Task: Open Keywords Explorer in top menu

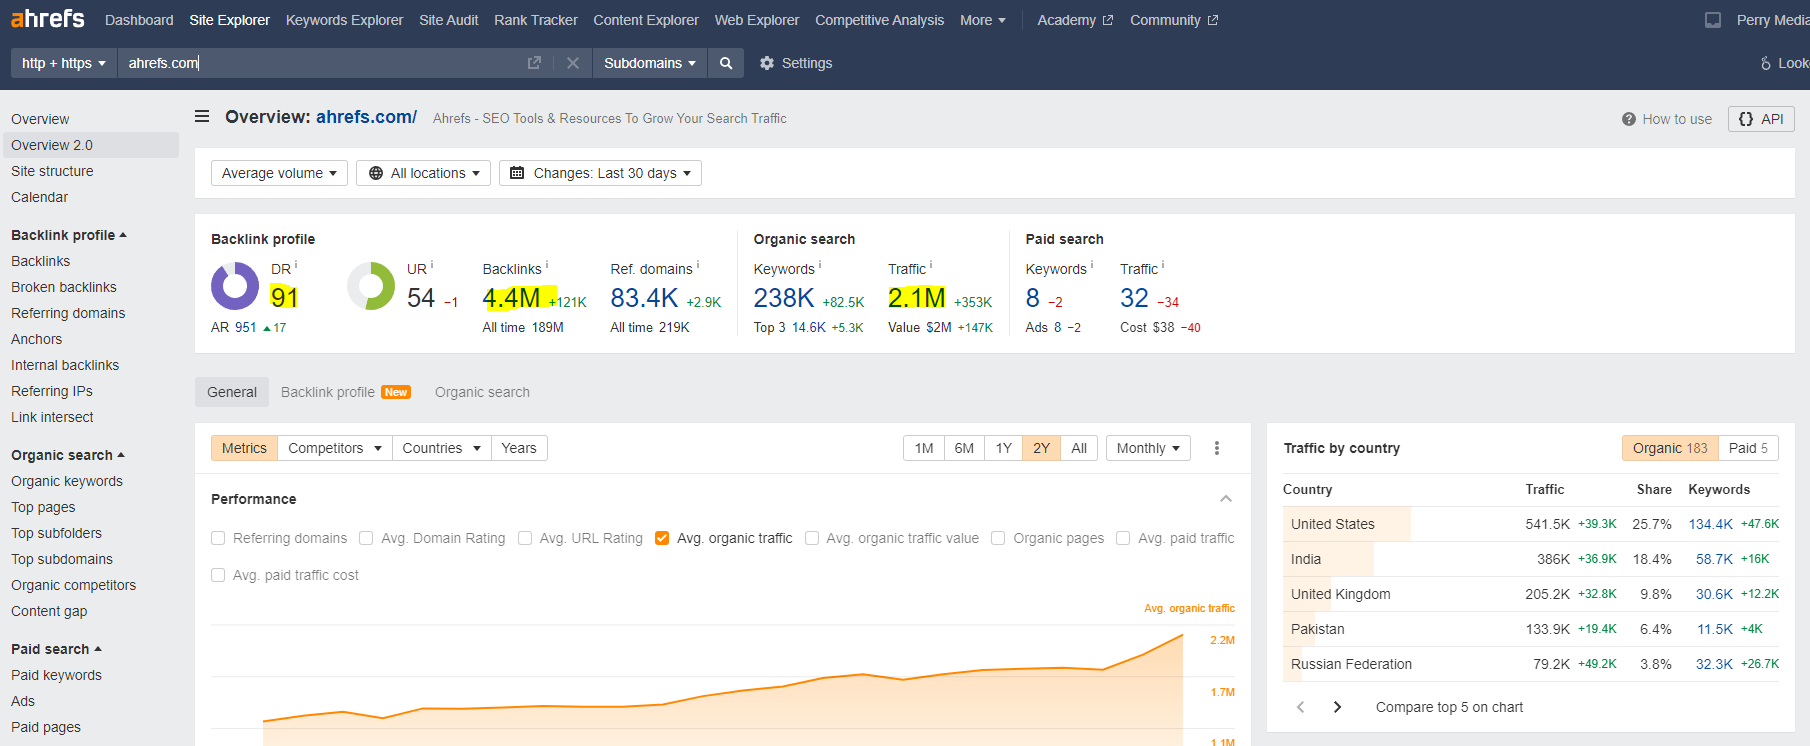Action: coord(344,20)
